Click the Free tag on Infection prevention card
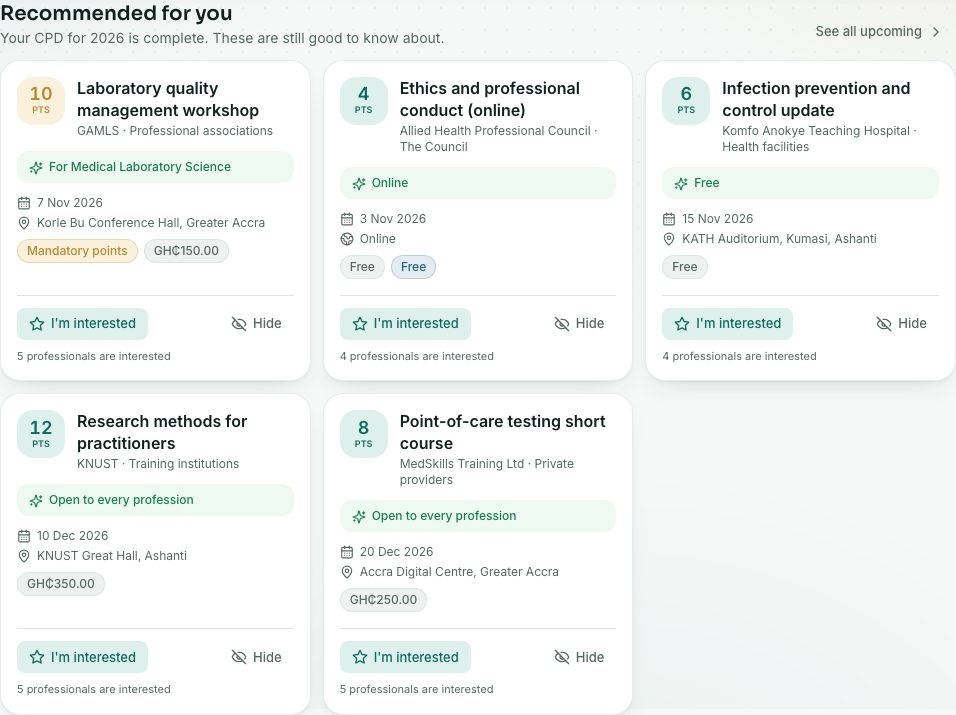This screenshot has height=715, width=956. 685,267
